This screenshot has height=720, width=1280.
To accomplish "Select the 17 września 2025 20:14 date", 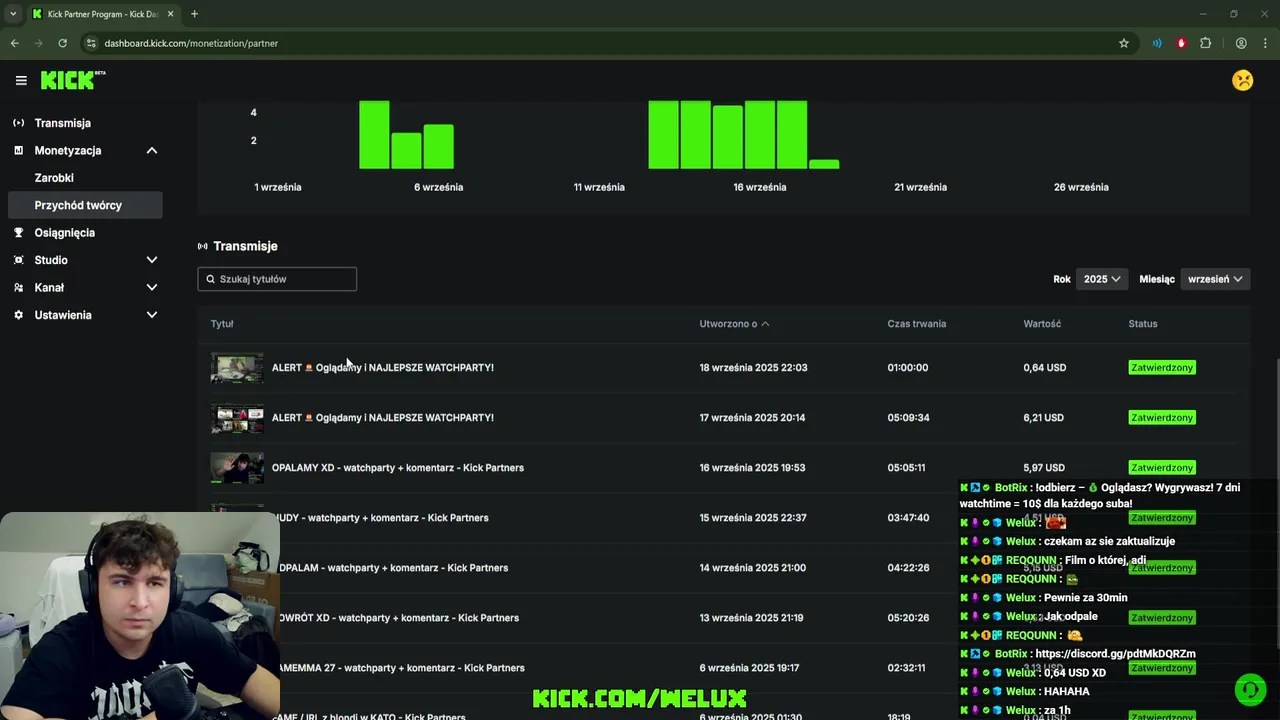I will [752, 418].
